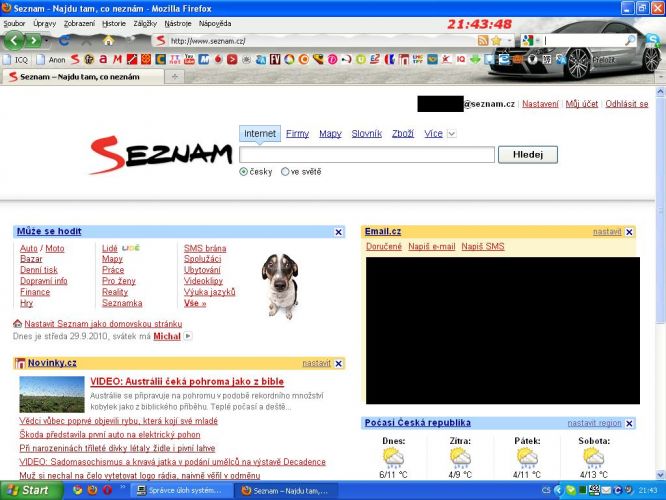
Task: Open the Australia news thumbnail image
Action: tap(52, 395)
